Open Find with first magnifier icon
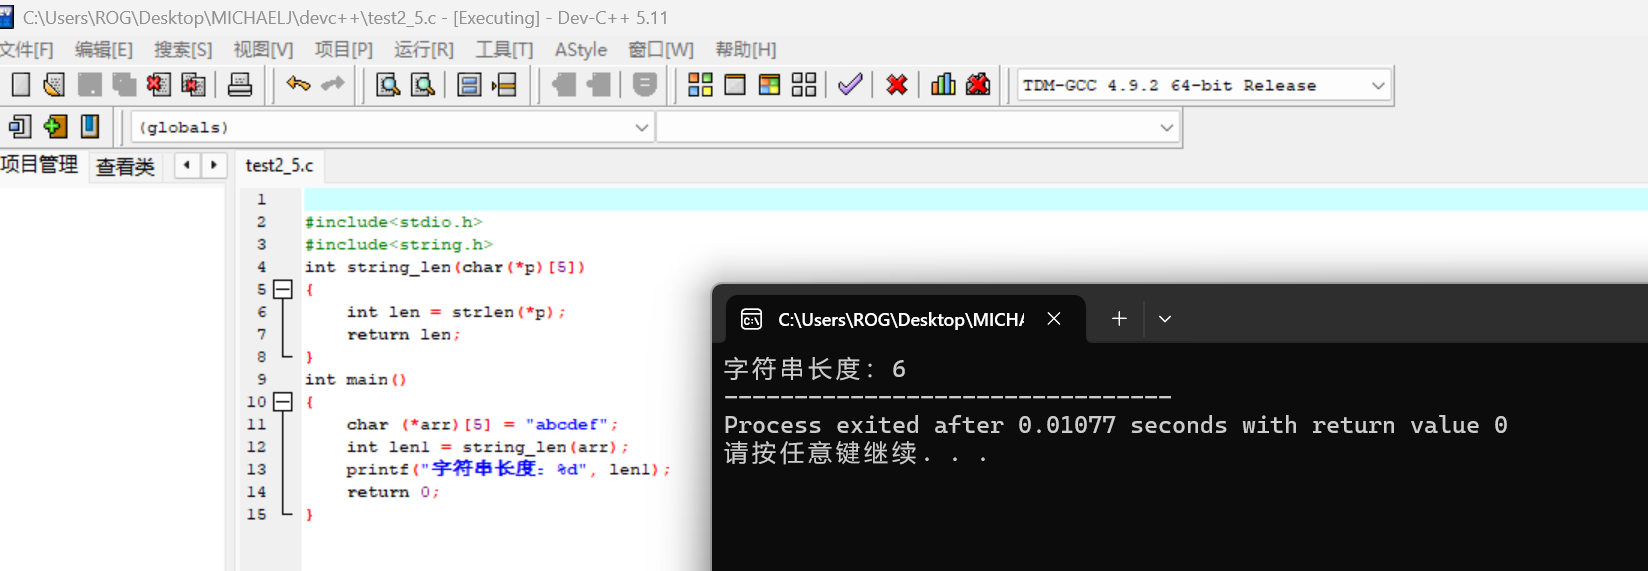 [388, 85]
